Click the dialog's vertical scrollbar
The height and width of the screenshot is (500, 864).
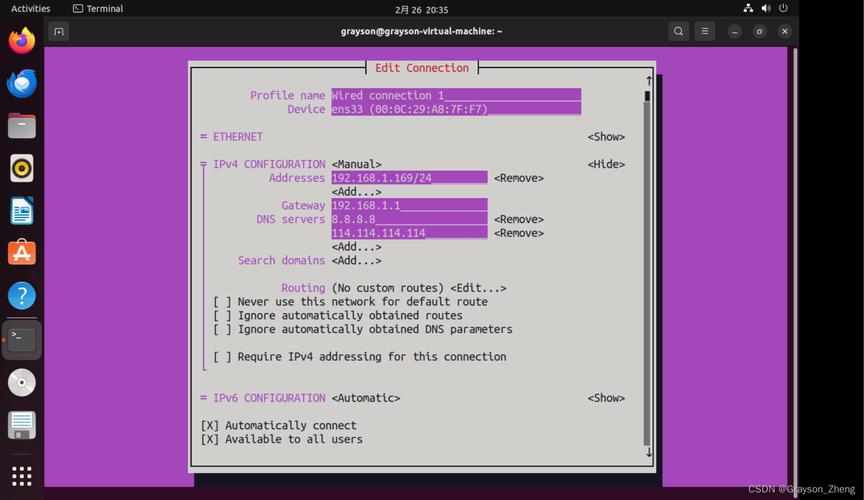[648, 270]
